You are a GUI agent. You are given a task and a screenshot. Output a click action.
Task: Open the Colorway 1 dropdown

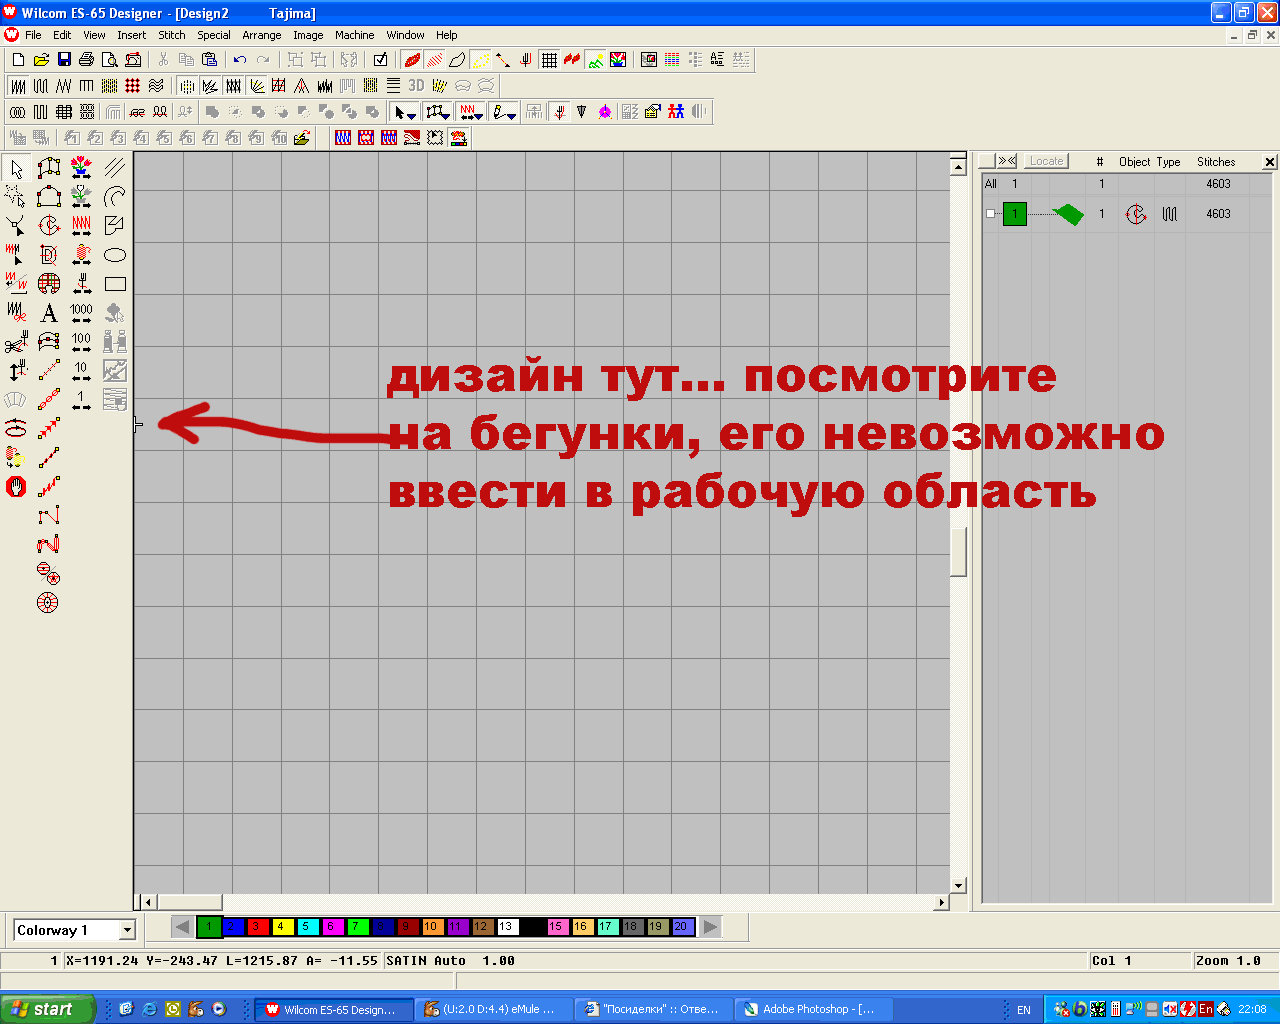127,930
